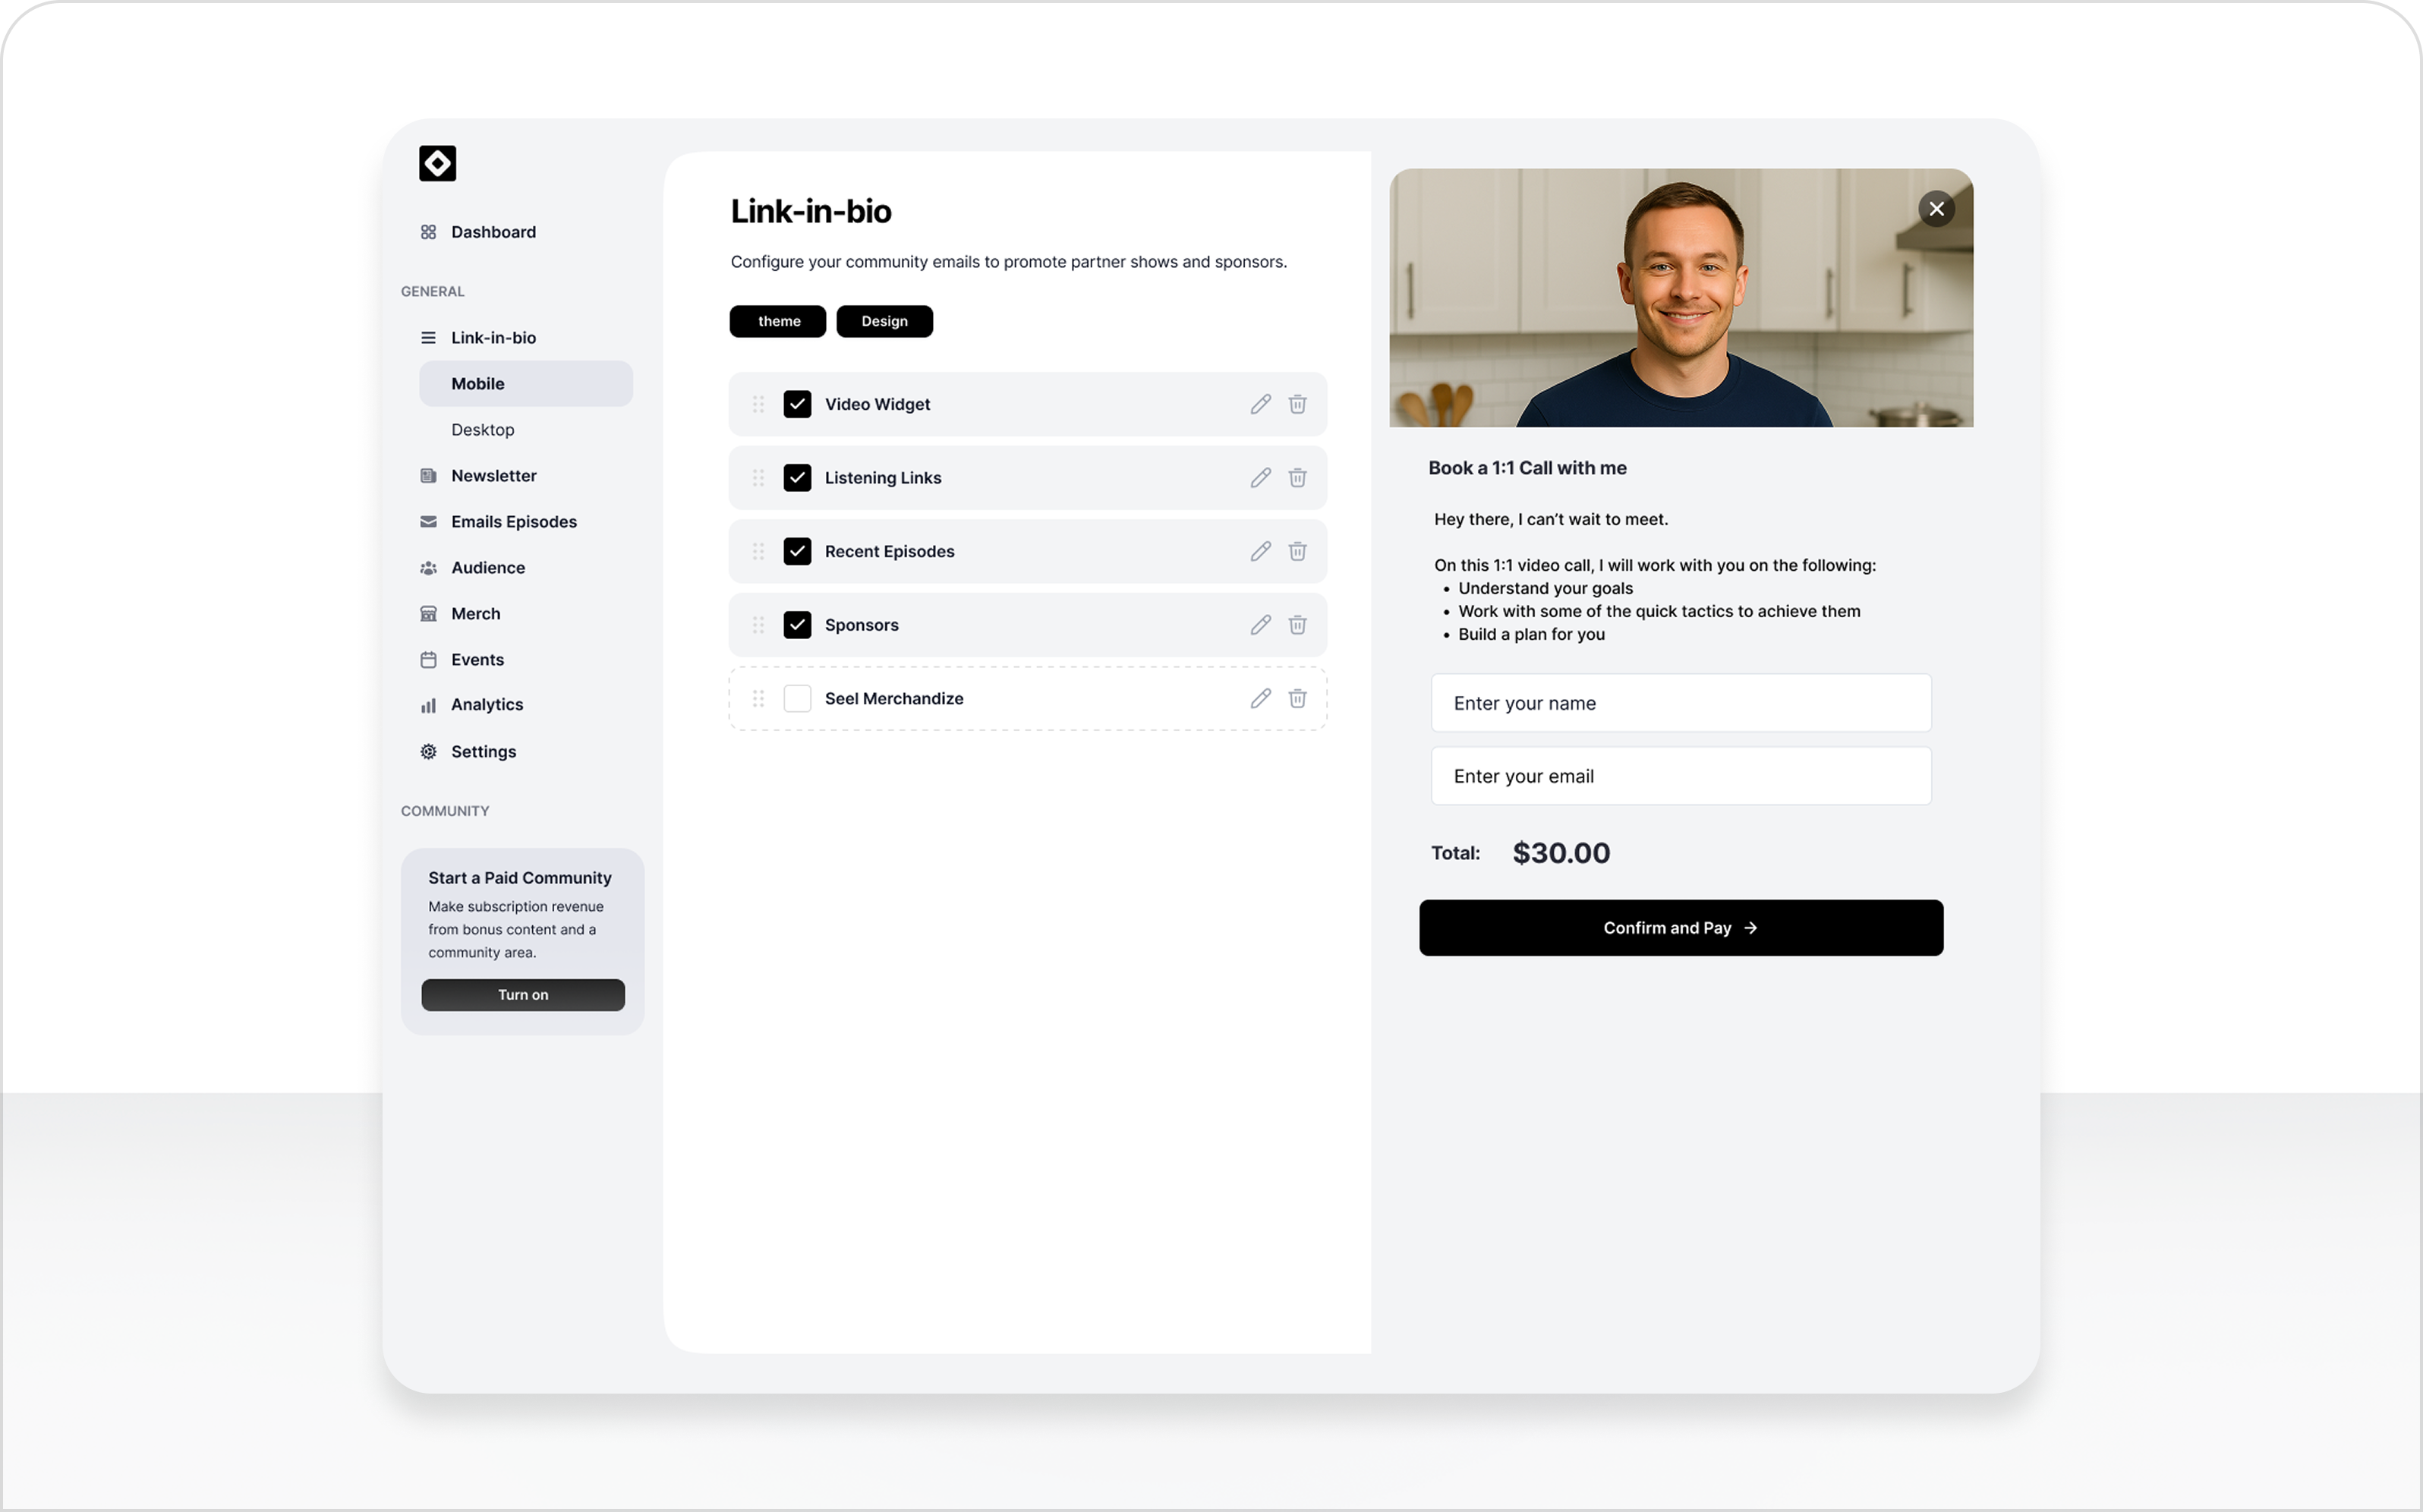This screenshot has width=2423, height=1512.
Task: Delete Sponsors using trash icon
Action: click(x=1297, y=625)
